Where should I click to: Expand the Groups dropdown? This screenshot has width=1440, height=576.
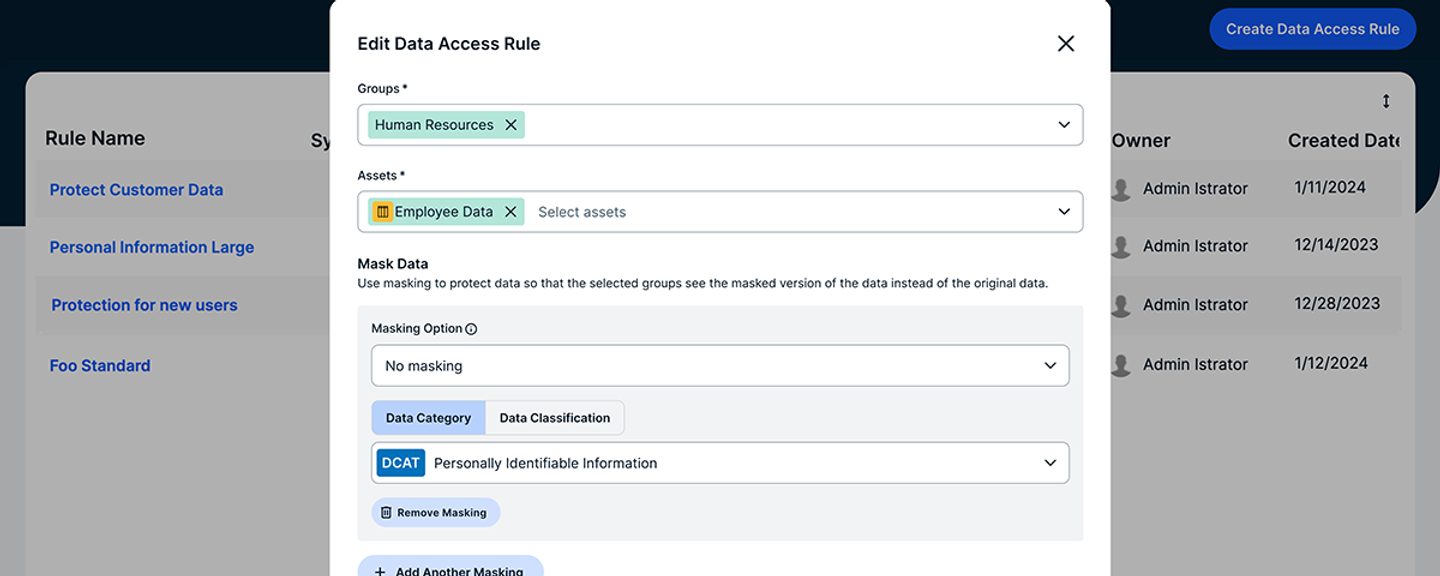pos(1064,125)
